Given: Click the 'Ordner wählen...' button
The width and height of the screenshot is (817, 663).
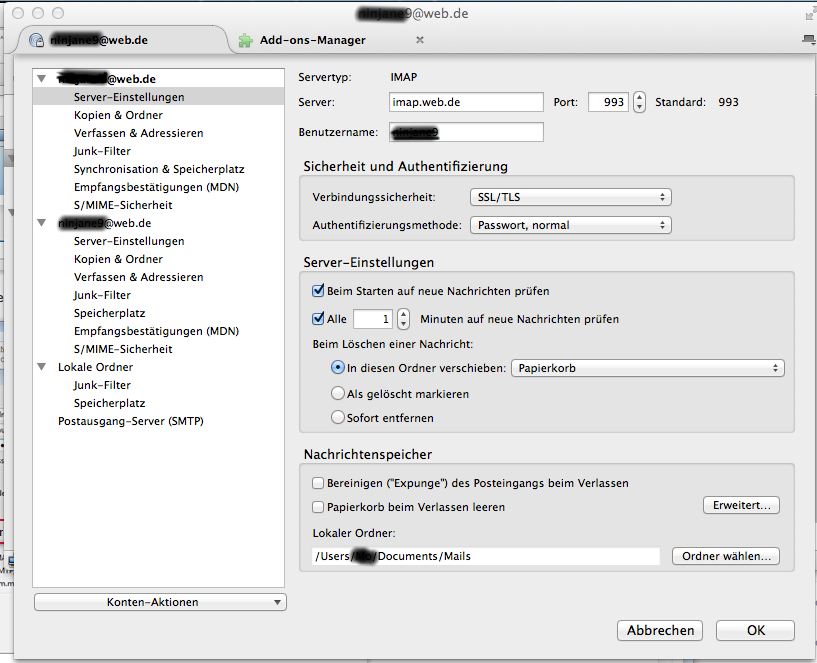Looking at the screenshot, I should pyautogui.click(x=725, y=556).
